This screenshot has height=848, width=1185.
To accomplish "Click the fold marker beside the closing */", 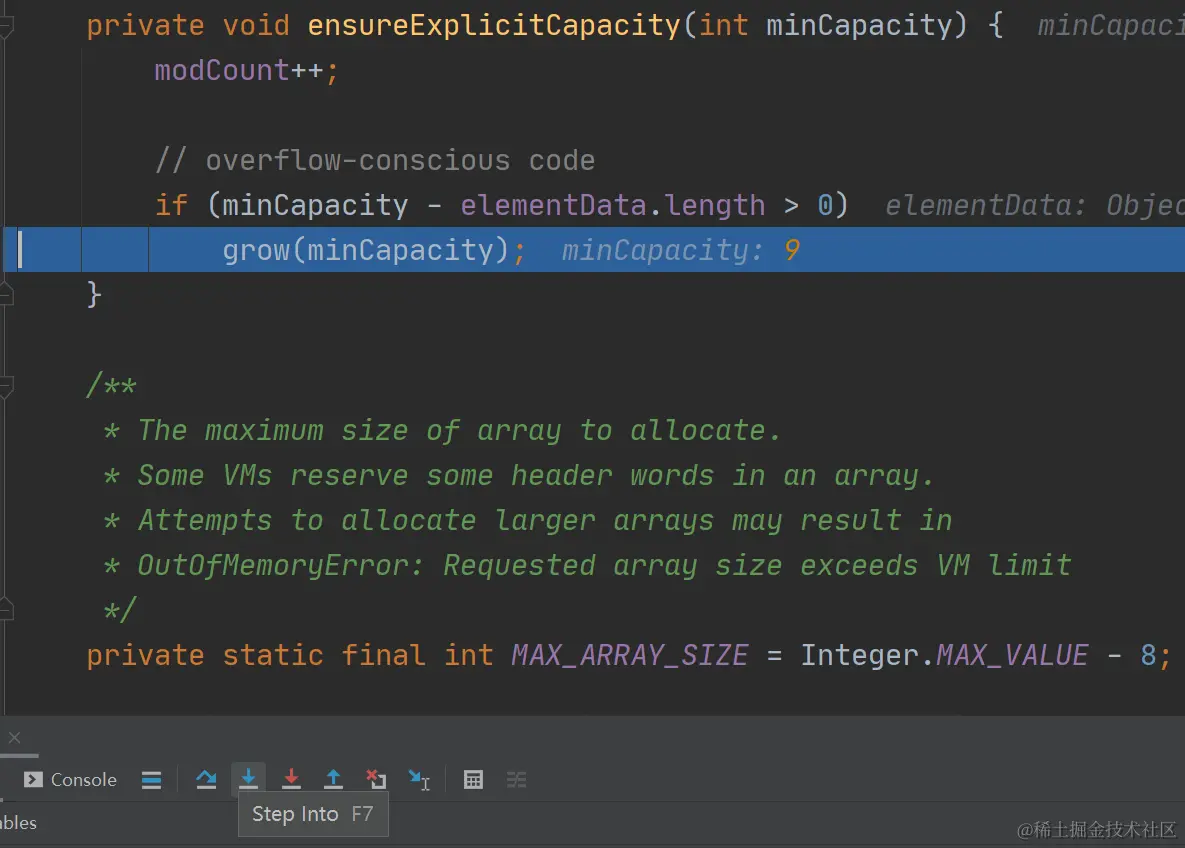I will click(6, 609).
